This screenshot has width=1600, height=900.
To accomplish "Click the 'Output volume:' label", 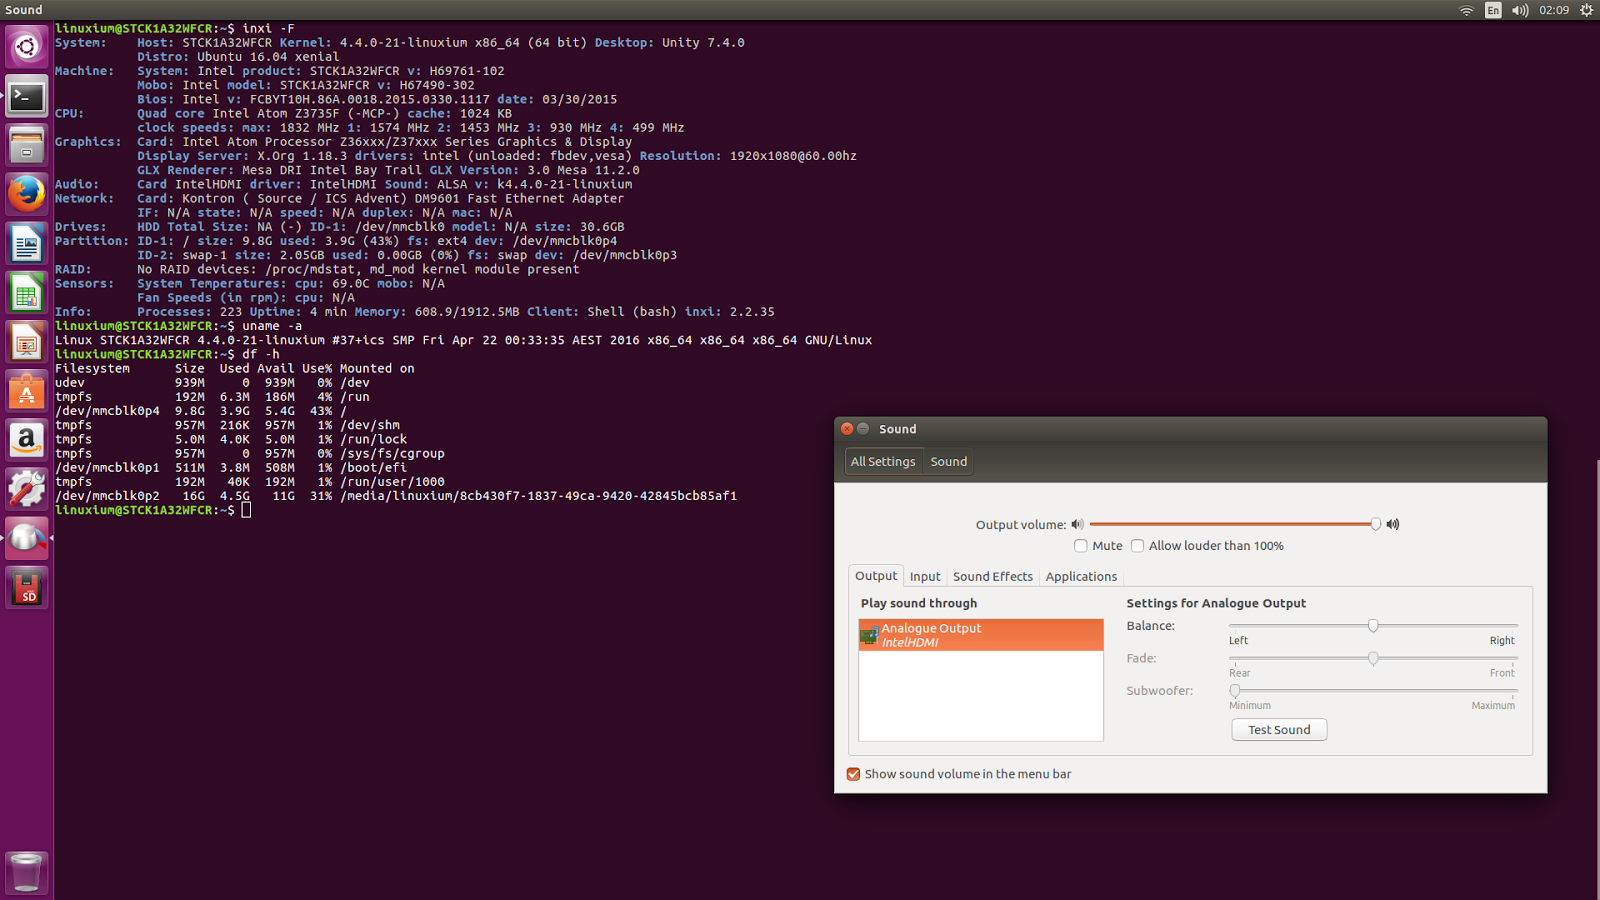I will click(x=1021, y=525).
